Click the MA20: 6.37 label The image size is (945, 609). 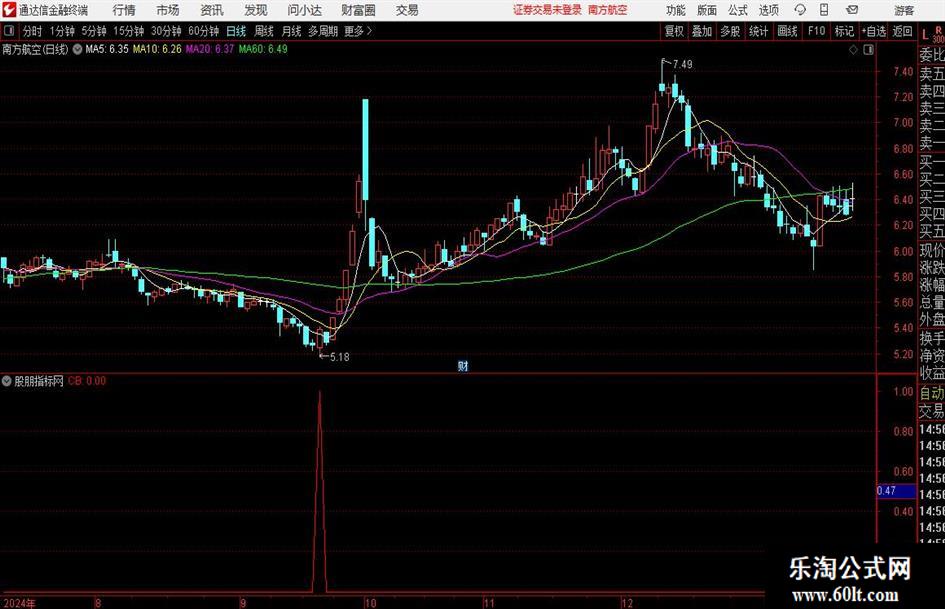210,49
